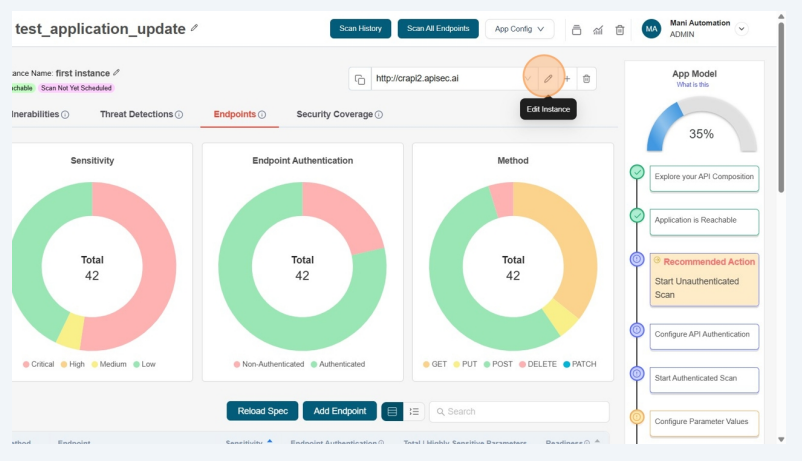
Task: Click the archive icon beside App Config
Action: click(576, 30)
